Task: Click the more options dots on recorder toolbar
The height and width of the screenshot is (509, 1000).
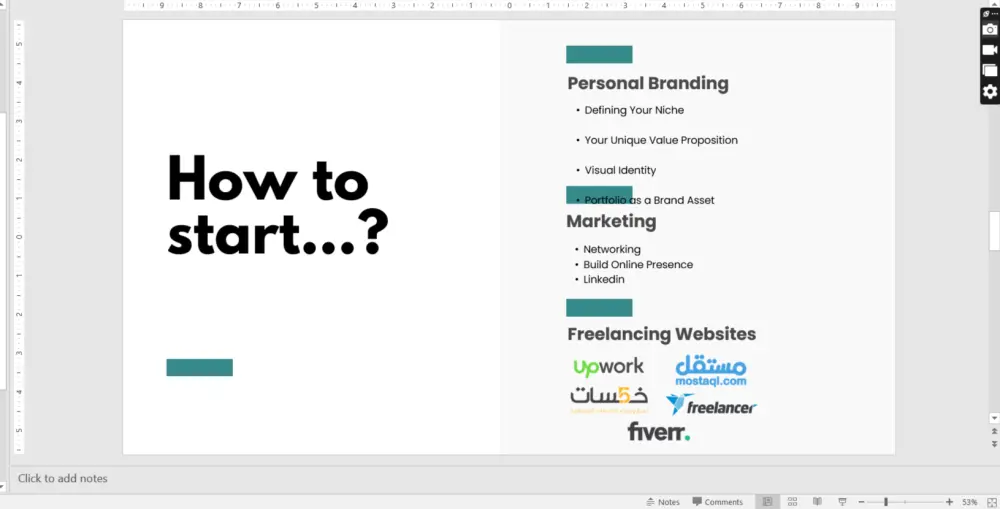Action: [x=994, y=14]
